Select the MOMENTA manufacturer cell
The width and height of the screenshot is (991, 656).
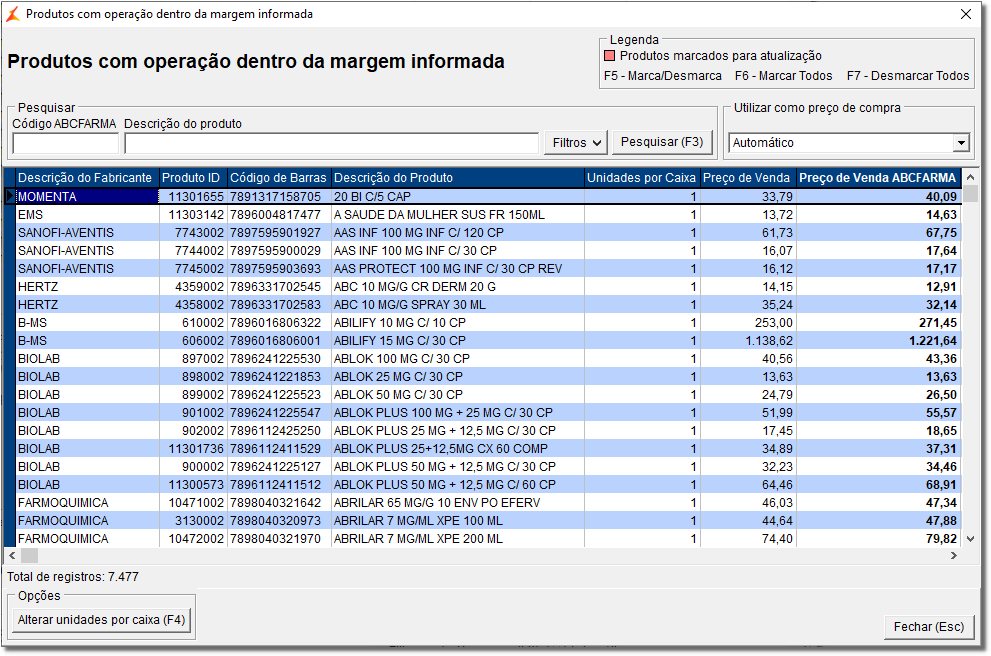[87, 197]
